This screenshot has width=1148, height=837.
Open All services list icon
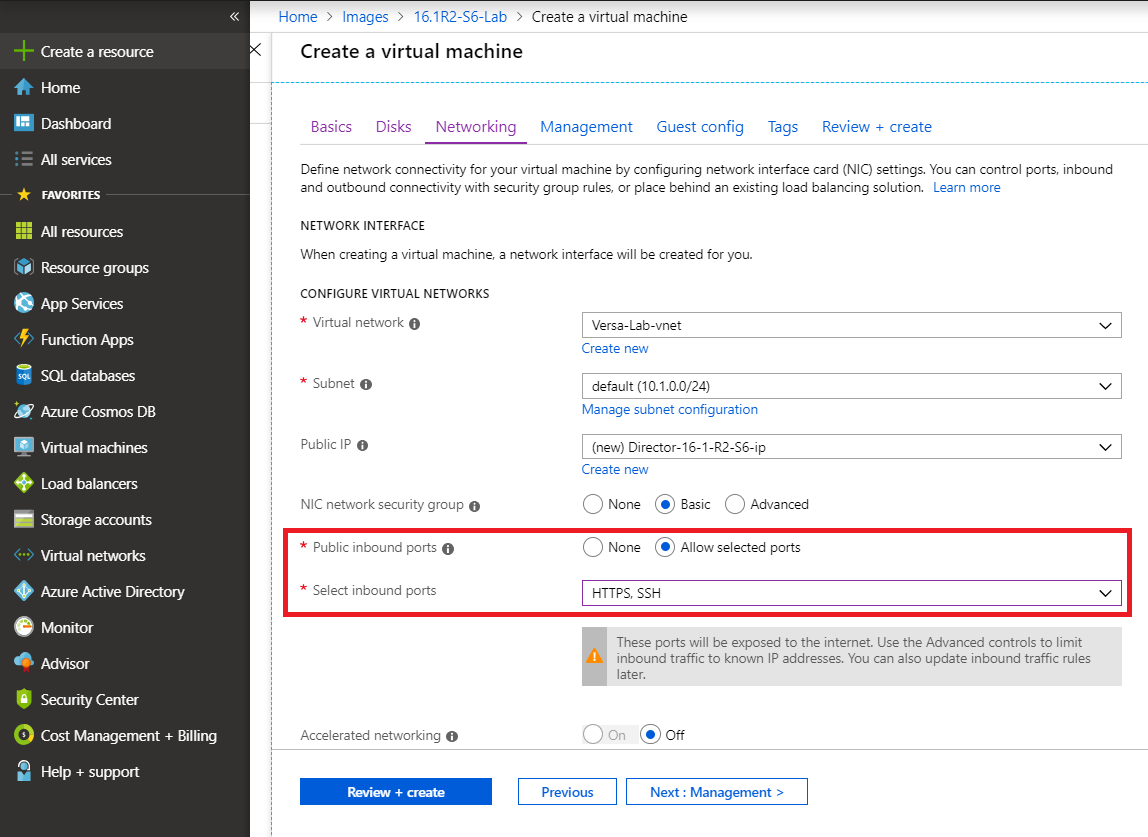coord(23,159)
